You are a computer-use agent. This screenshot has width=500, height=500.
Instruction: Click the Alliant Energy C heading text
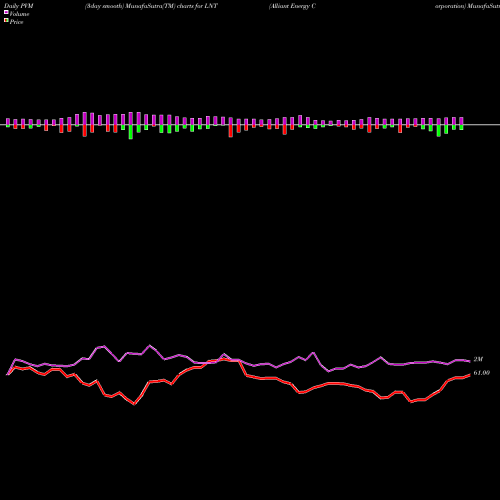pos(292,6)
